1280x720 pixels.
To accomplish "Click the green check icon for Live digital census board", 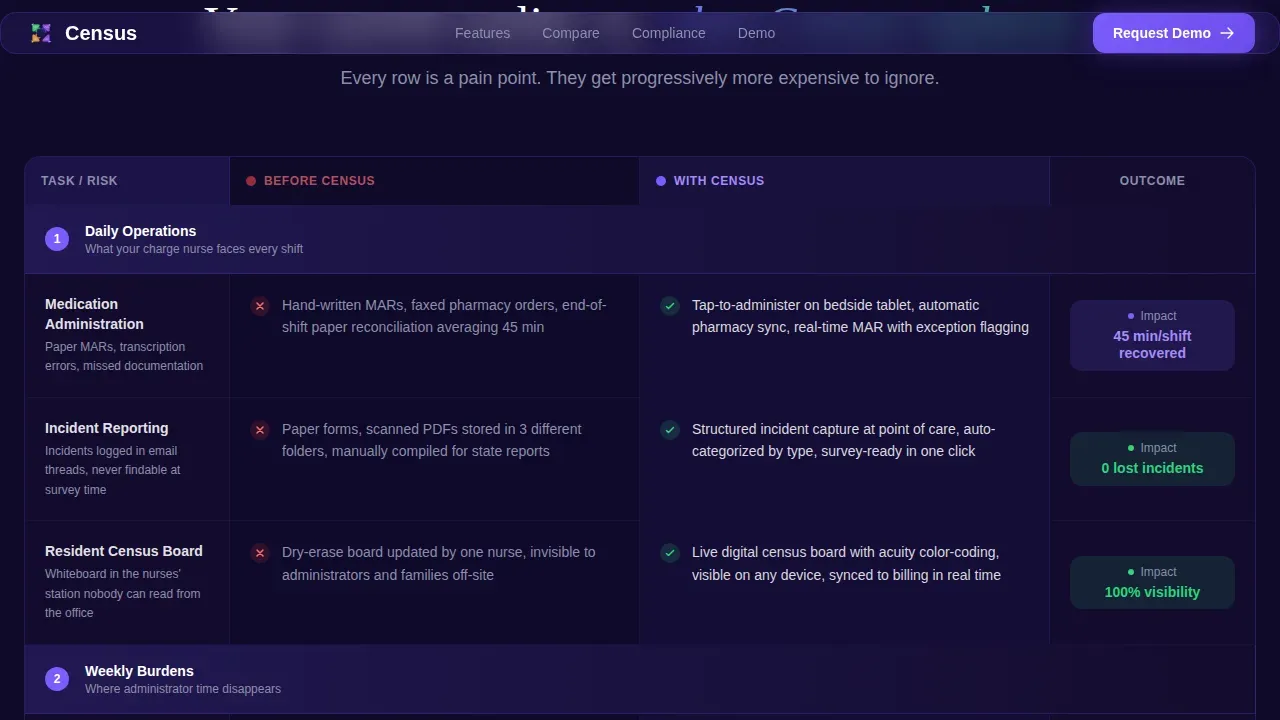I will pos(670,553).
